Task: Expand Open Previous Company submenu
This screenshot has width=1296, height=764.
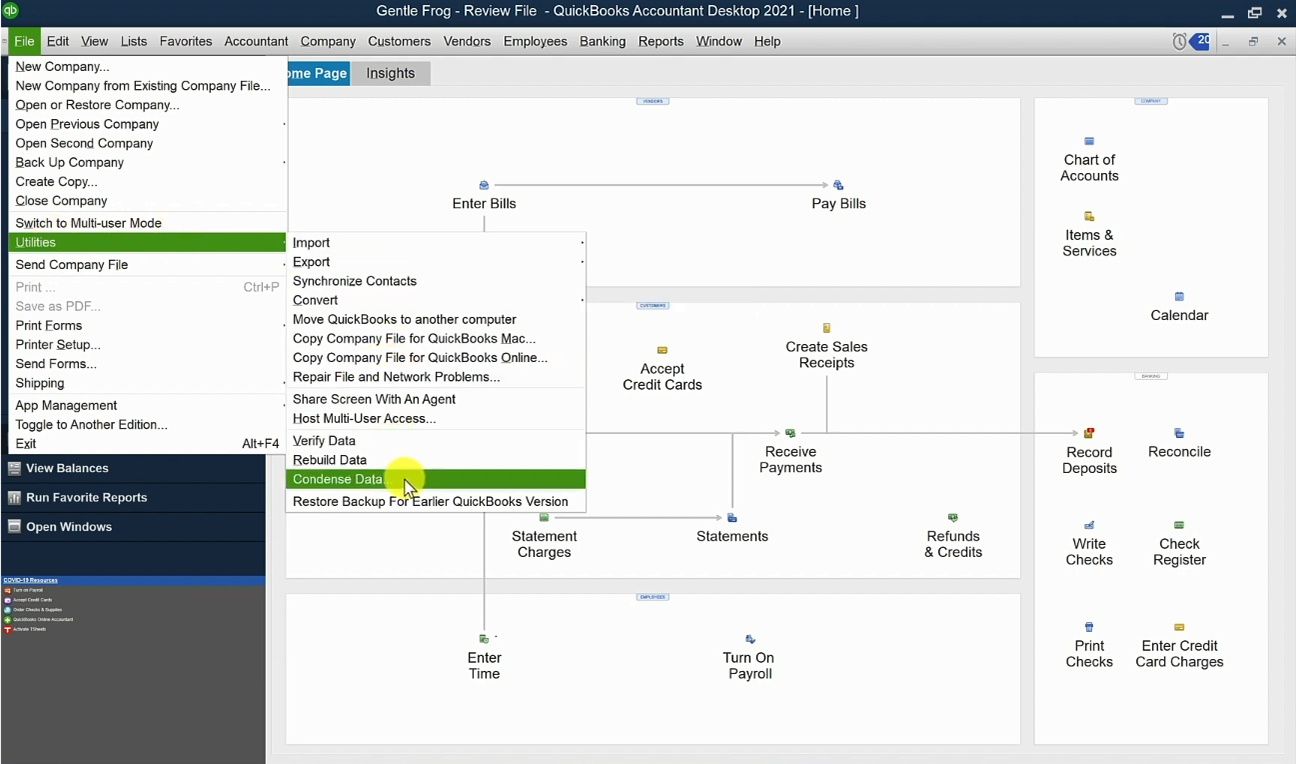Action: [148, 124]
